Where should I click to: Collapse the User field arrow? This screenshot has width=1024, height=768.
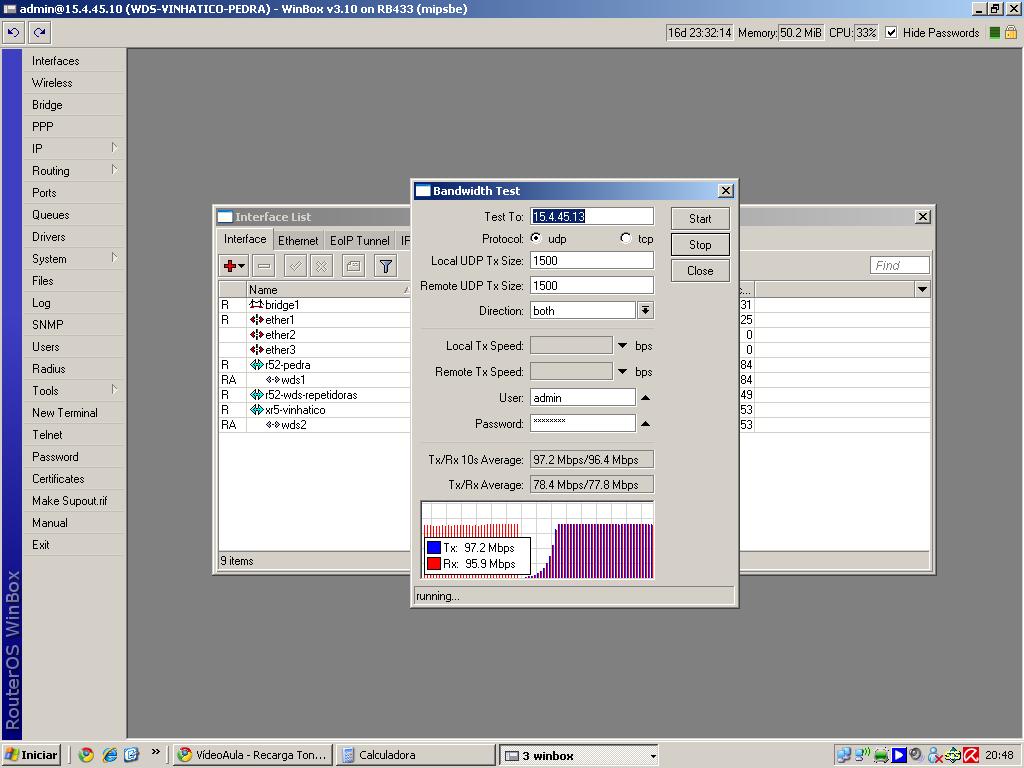click(x=645, y=398)
